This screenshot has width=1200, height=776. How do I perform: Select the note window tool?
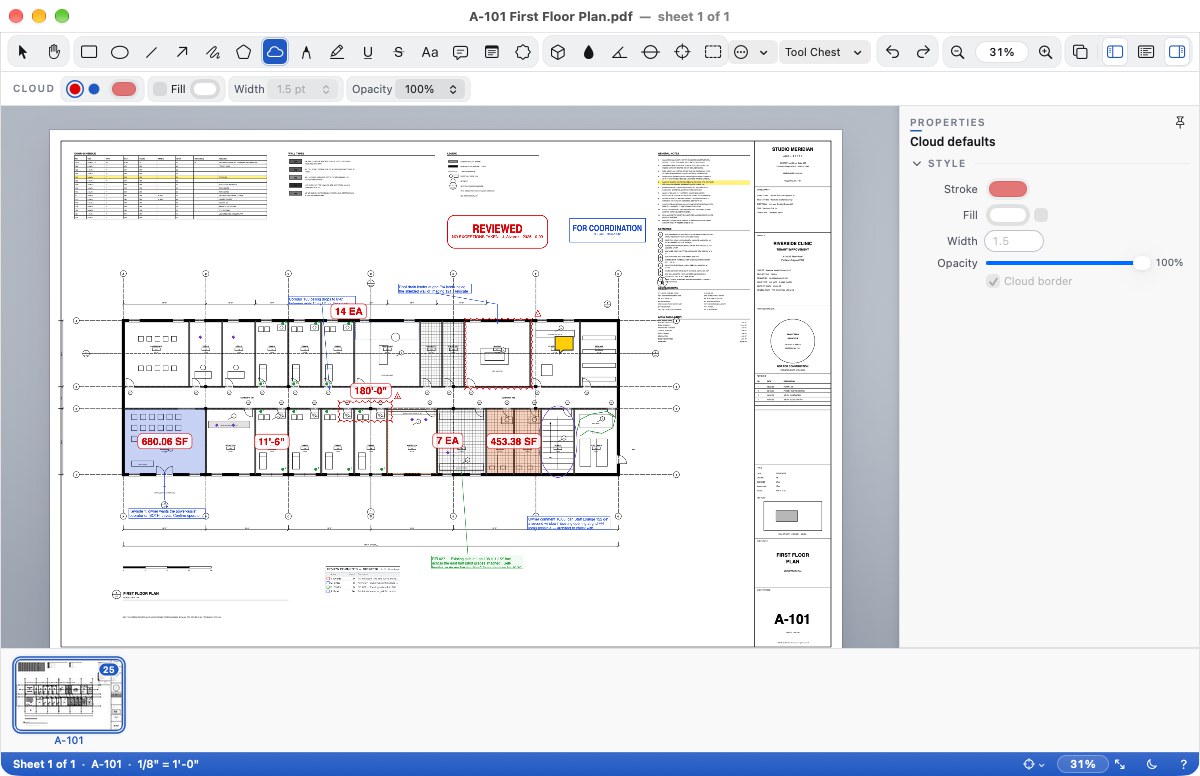pyautogui.click(x=492, y=52)
